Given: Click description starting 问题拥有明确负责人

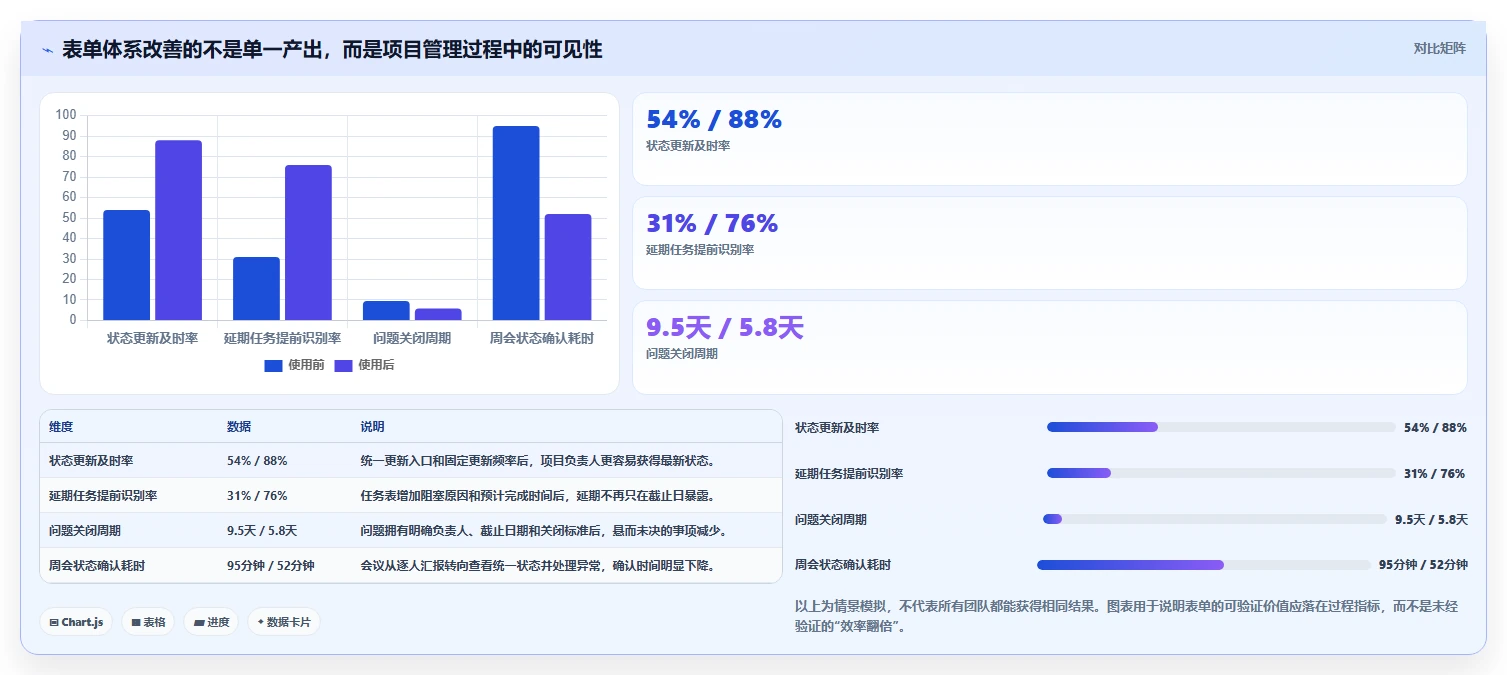Looking at the screenshot, I should pyautogui.click(x=544, y=531).
